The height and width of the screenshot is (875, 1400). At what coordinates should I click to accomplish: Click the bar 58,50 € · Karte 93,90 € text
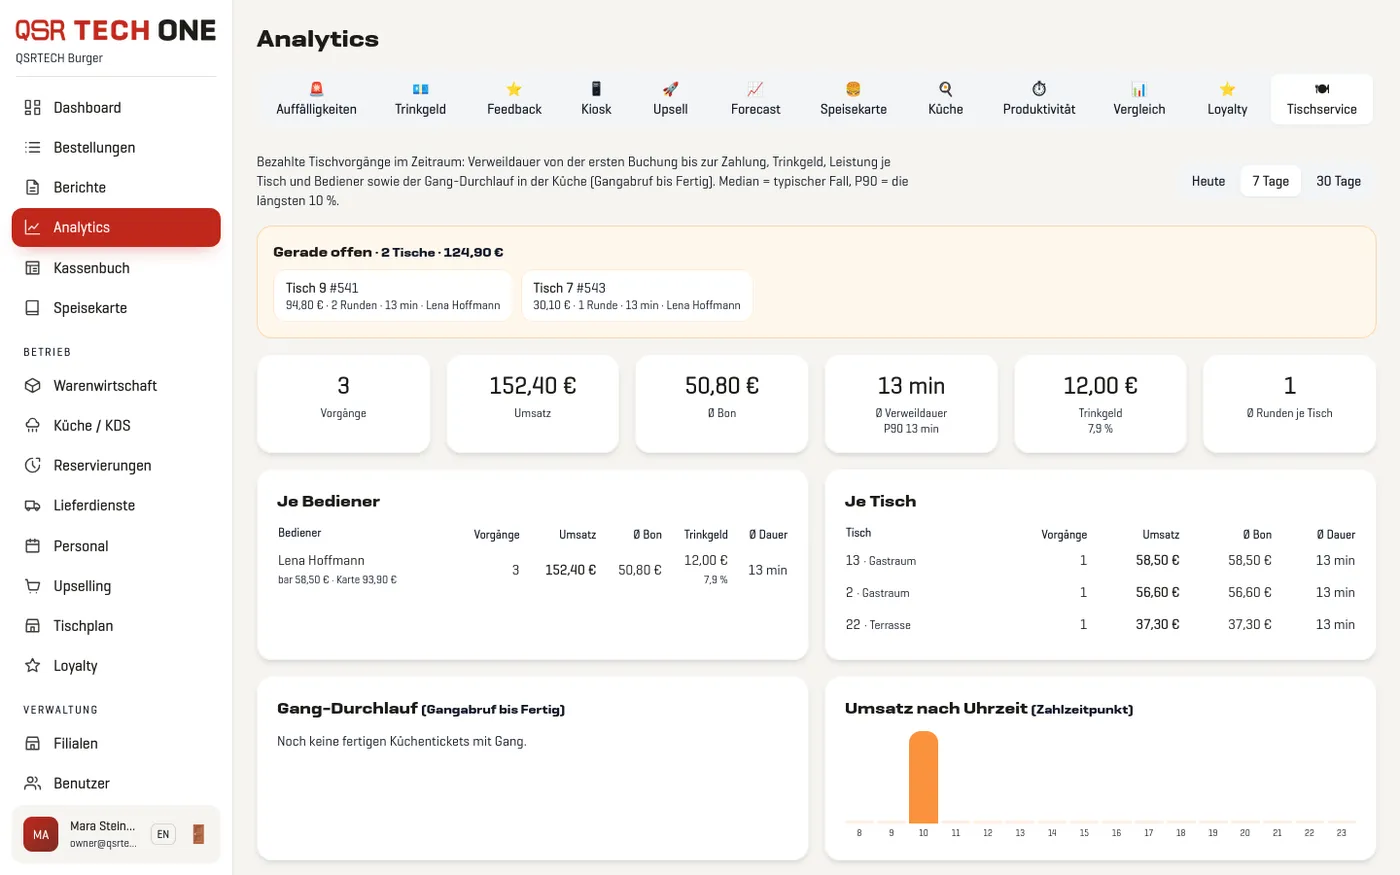337,580
